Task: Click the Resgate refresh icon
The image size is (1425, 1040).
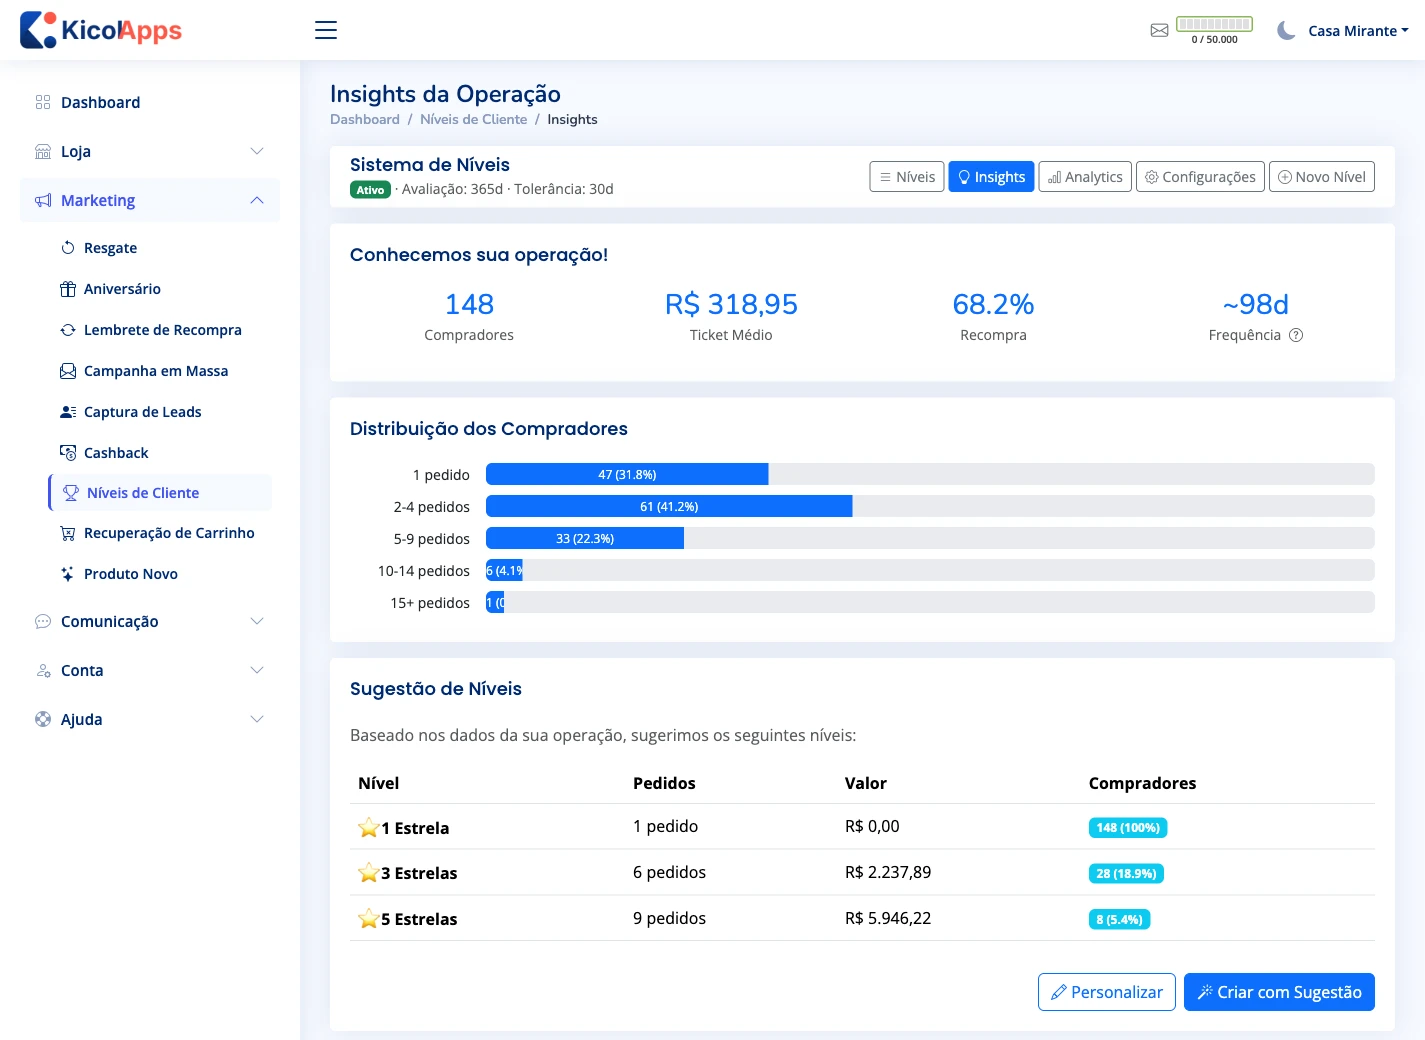Action: [68, 248]
